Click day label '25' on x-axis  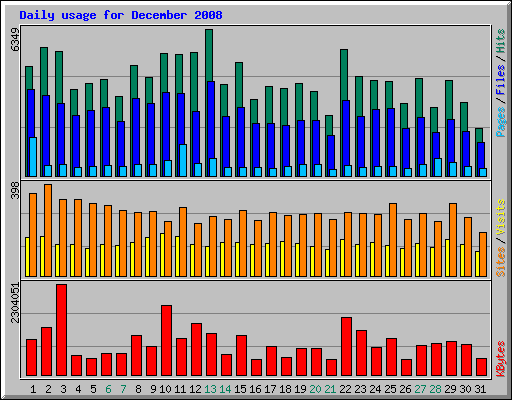point(390,389)
